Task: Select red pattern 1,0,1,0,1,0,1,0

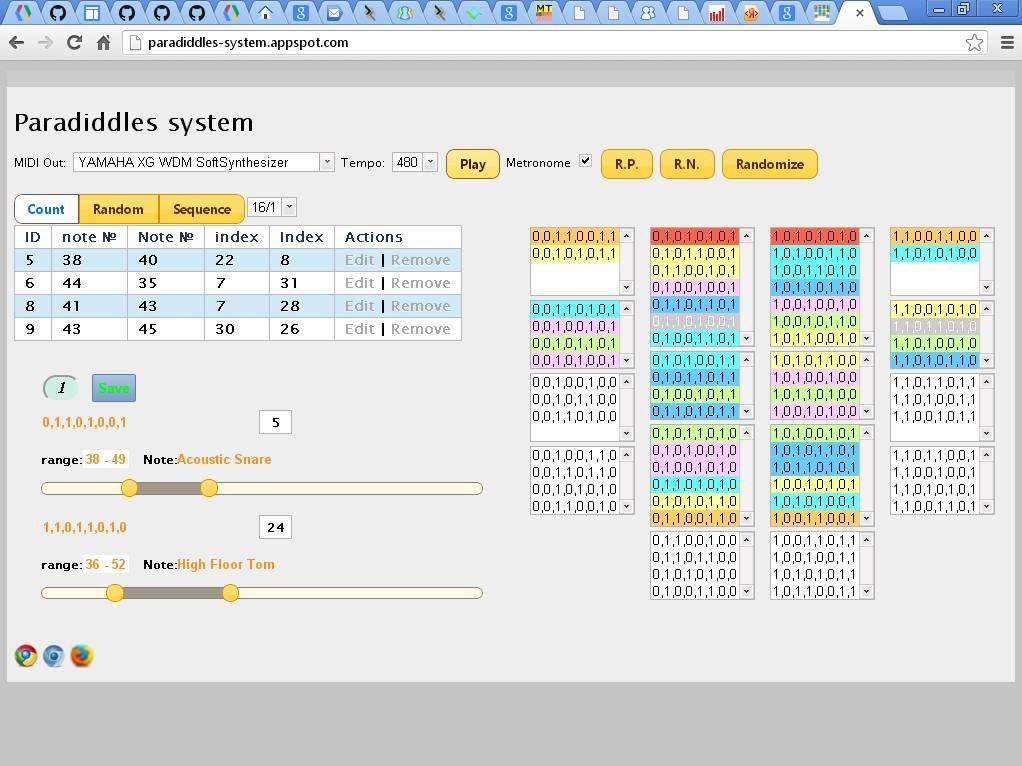Action: tap(815, 236)
